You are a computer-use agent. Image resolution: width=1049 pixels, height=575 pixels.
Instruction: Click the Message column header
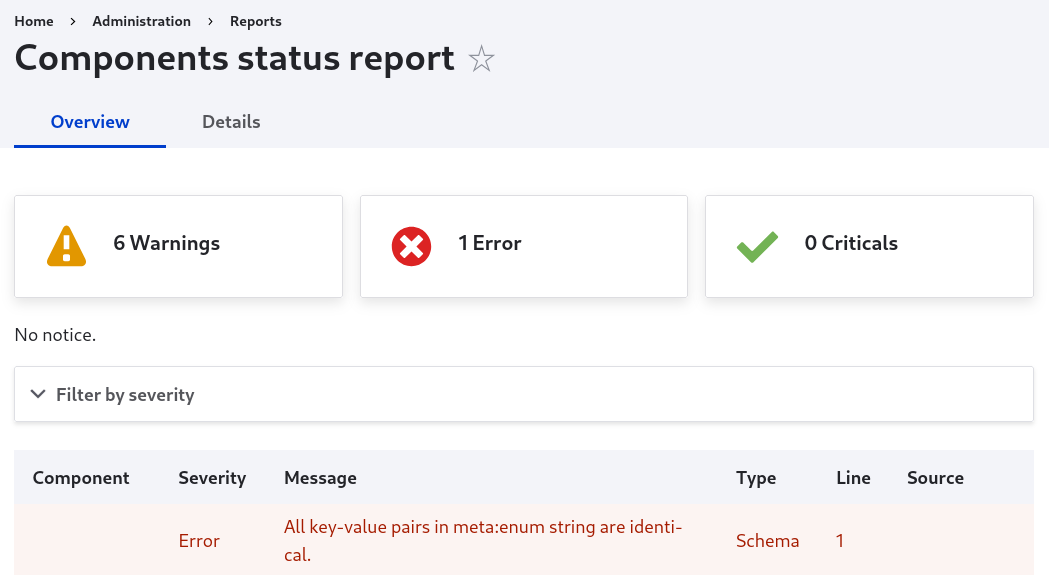point(320,478)
